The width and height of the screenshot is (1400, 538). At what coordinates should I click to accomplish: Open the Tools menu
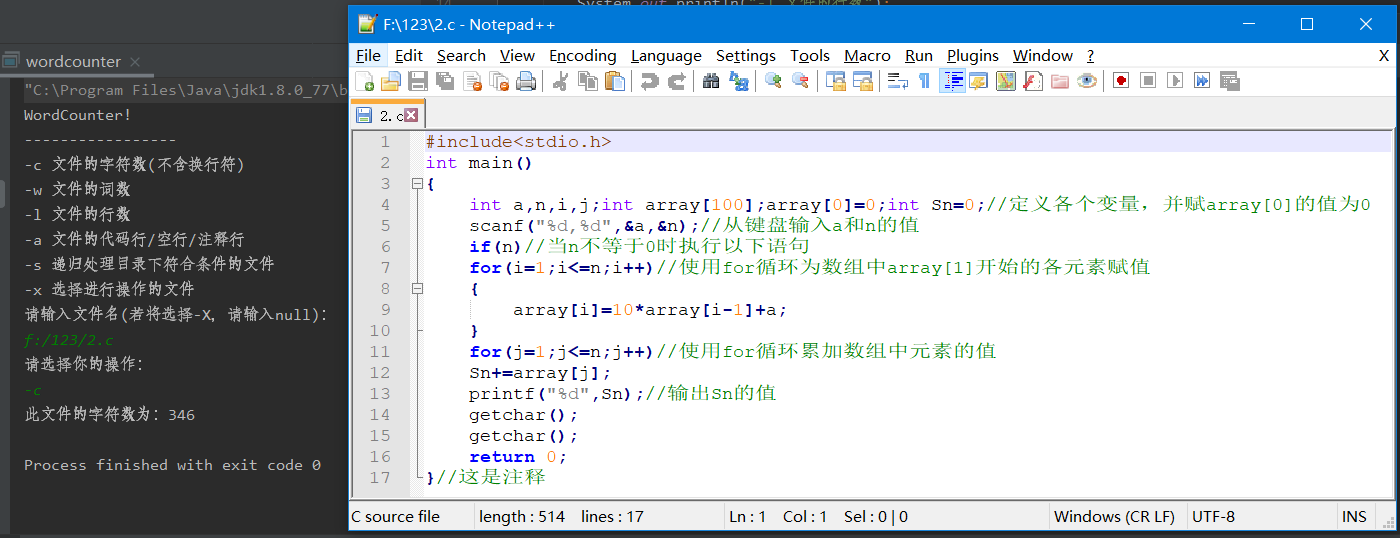coord(810,56)
